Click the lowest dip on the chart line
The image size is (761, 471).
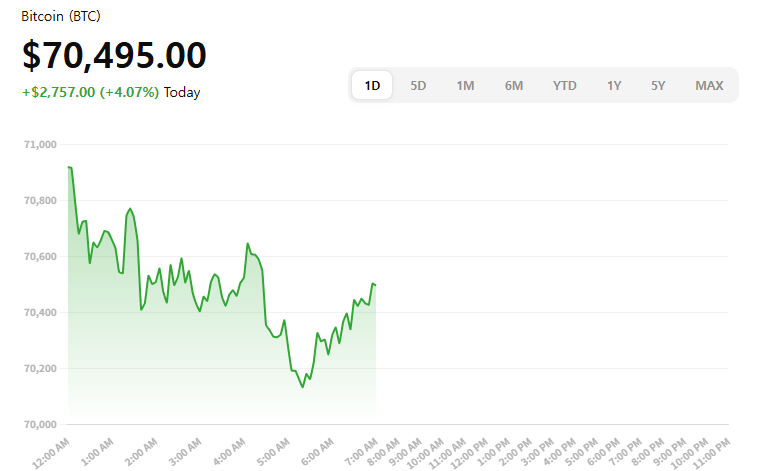point(303,387)
